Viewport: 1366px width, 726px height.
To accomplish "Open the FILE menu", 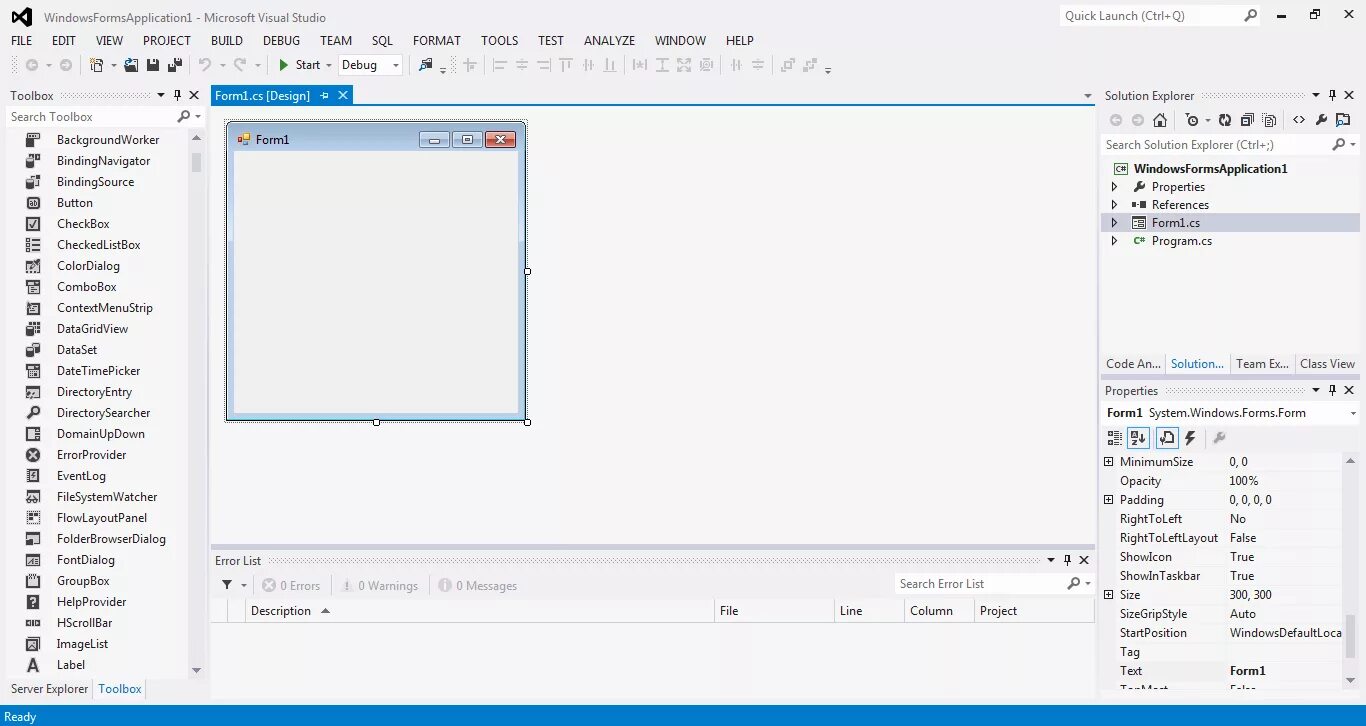I will [21, 40].
